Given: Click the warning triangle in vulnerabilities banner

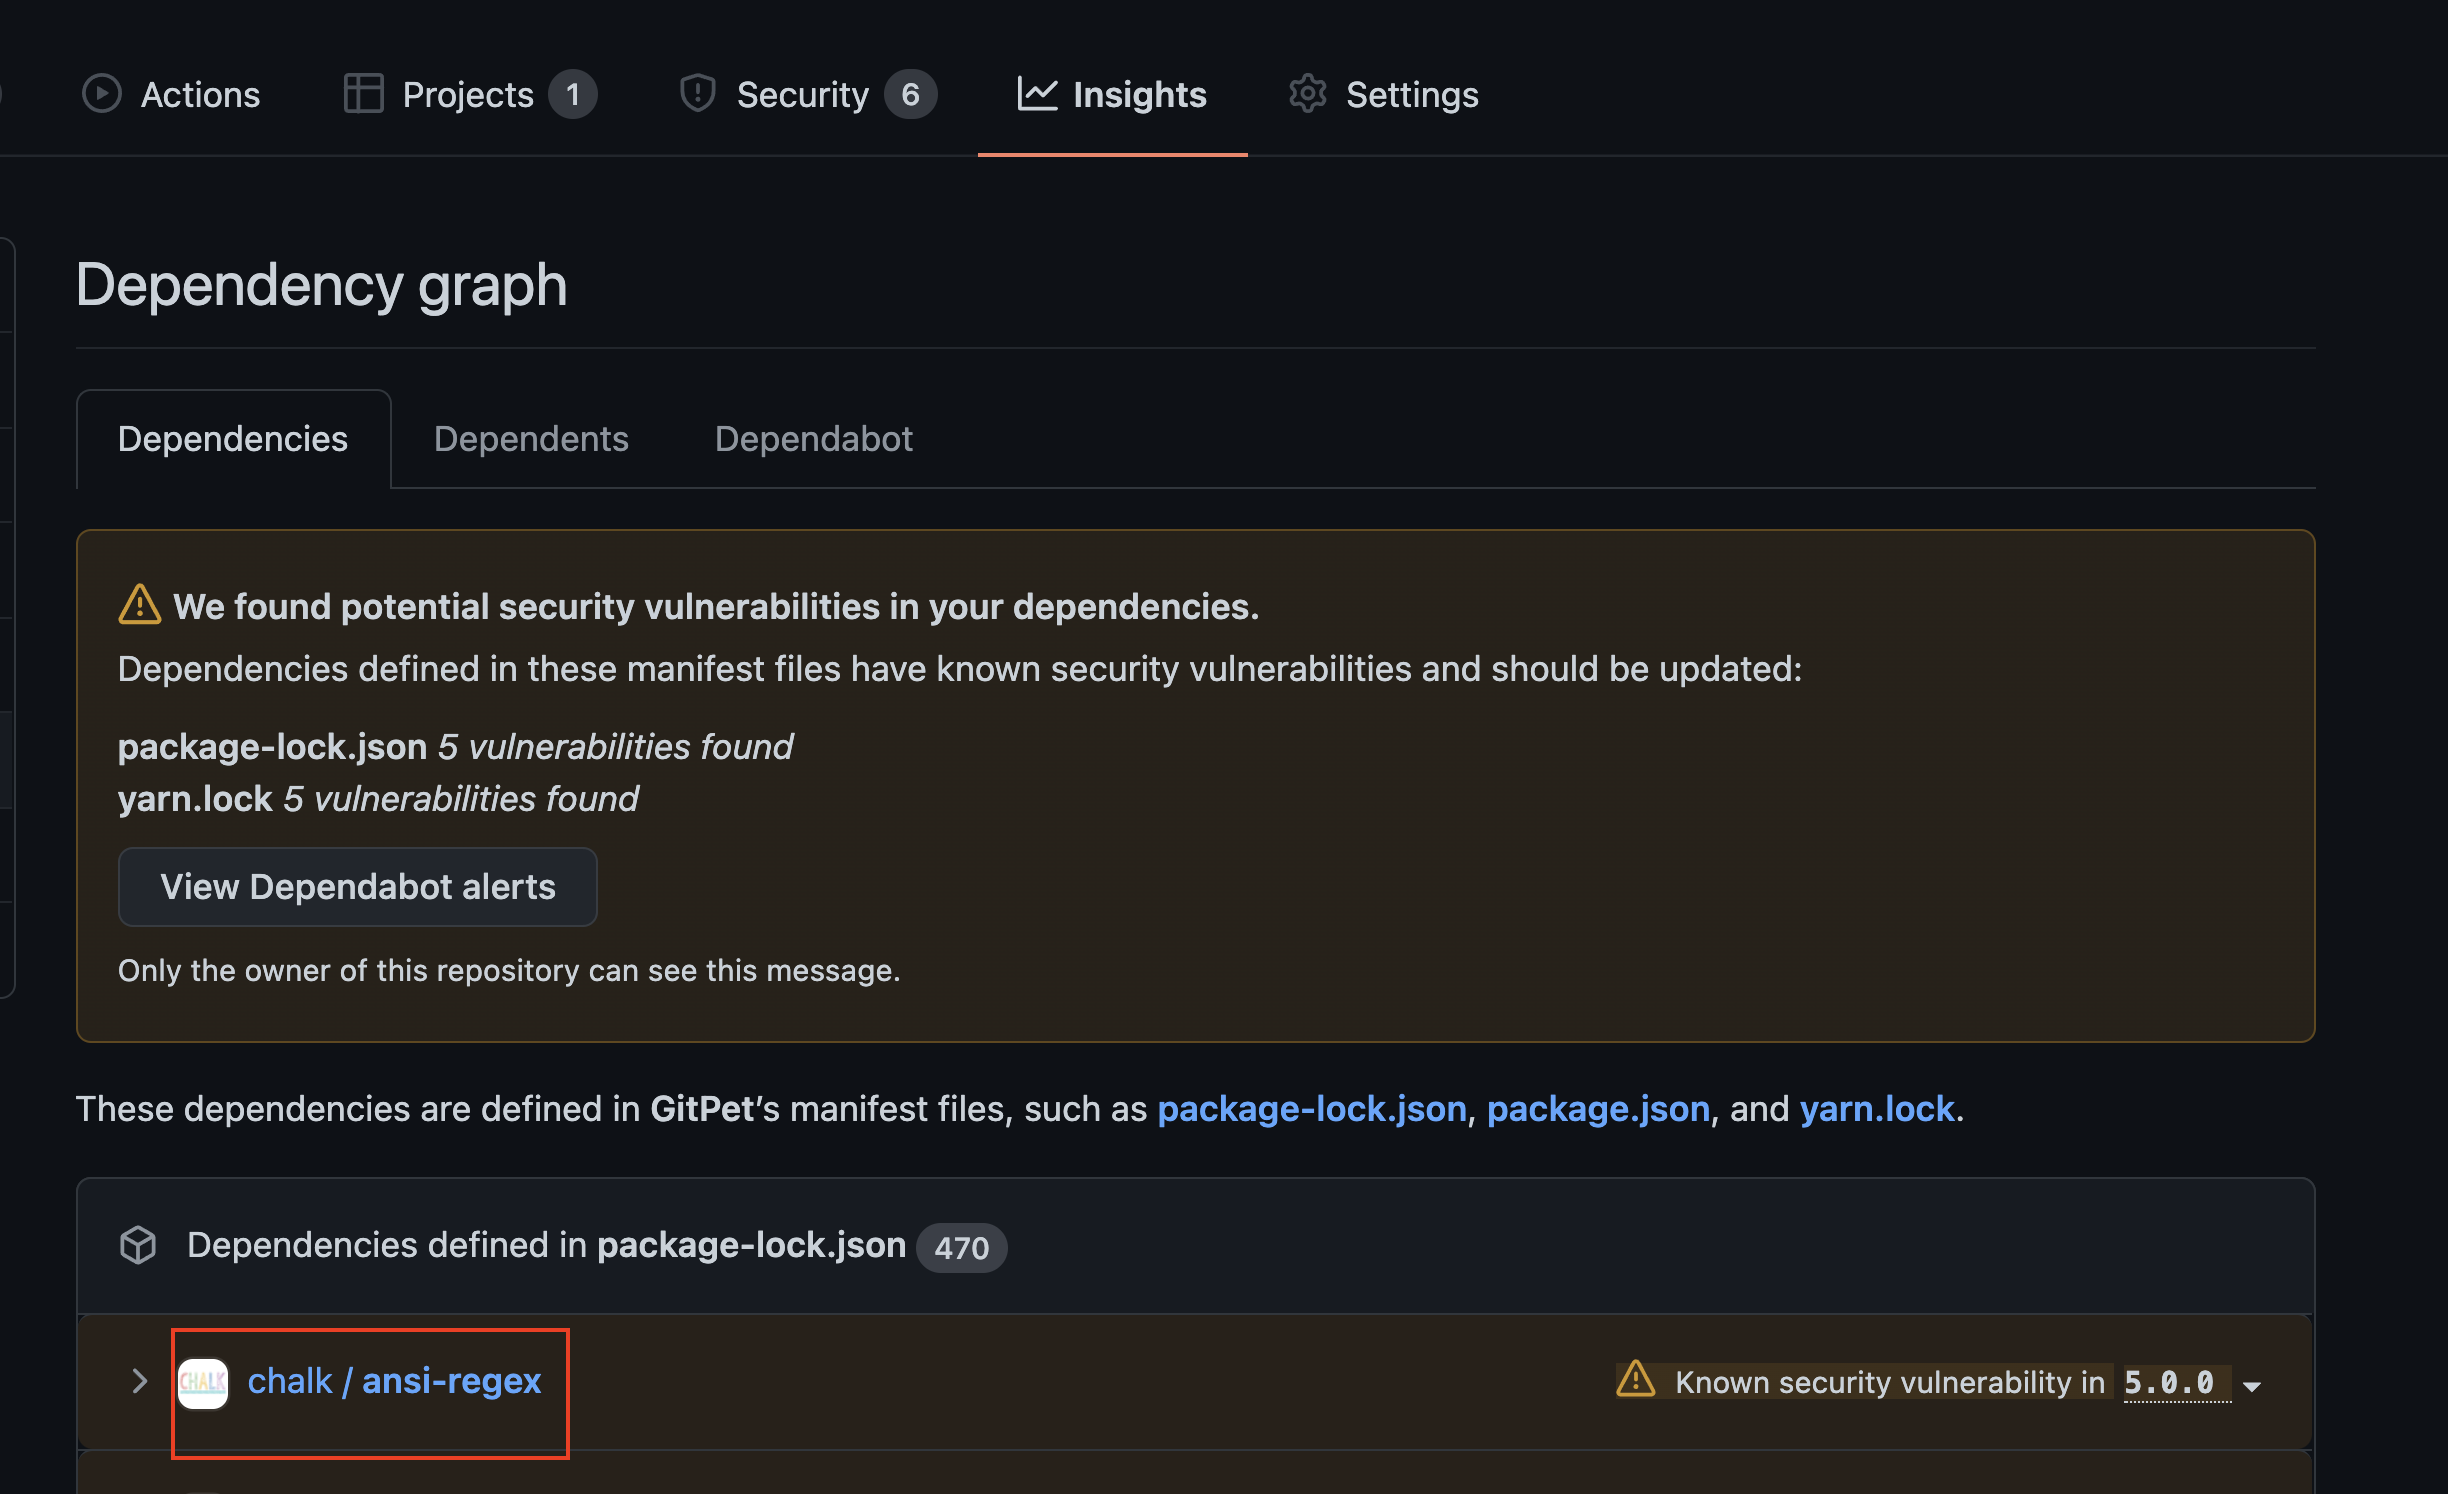Looking at the screenshot, I should click(139, 605).
